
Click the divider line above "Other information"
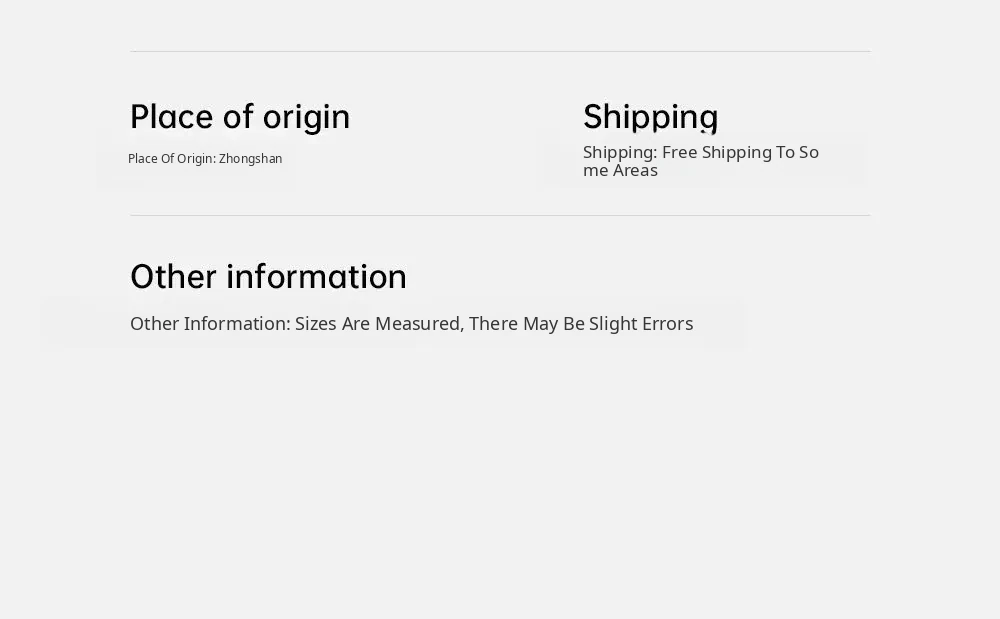point(500,215)
